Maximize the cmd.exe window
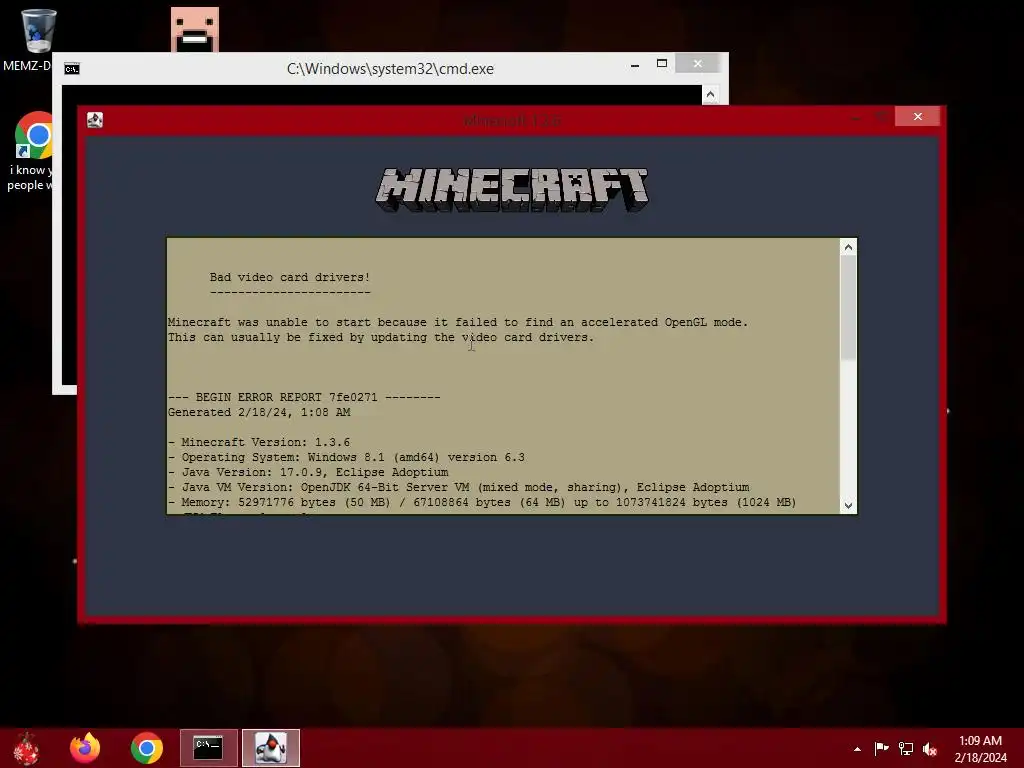Screen dimensions: 1024x768 point(662,63)
